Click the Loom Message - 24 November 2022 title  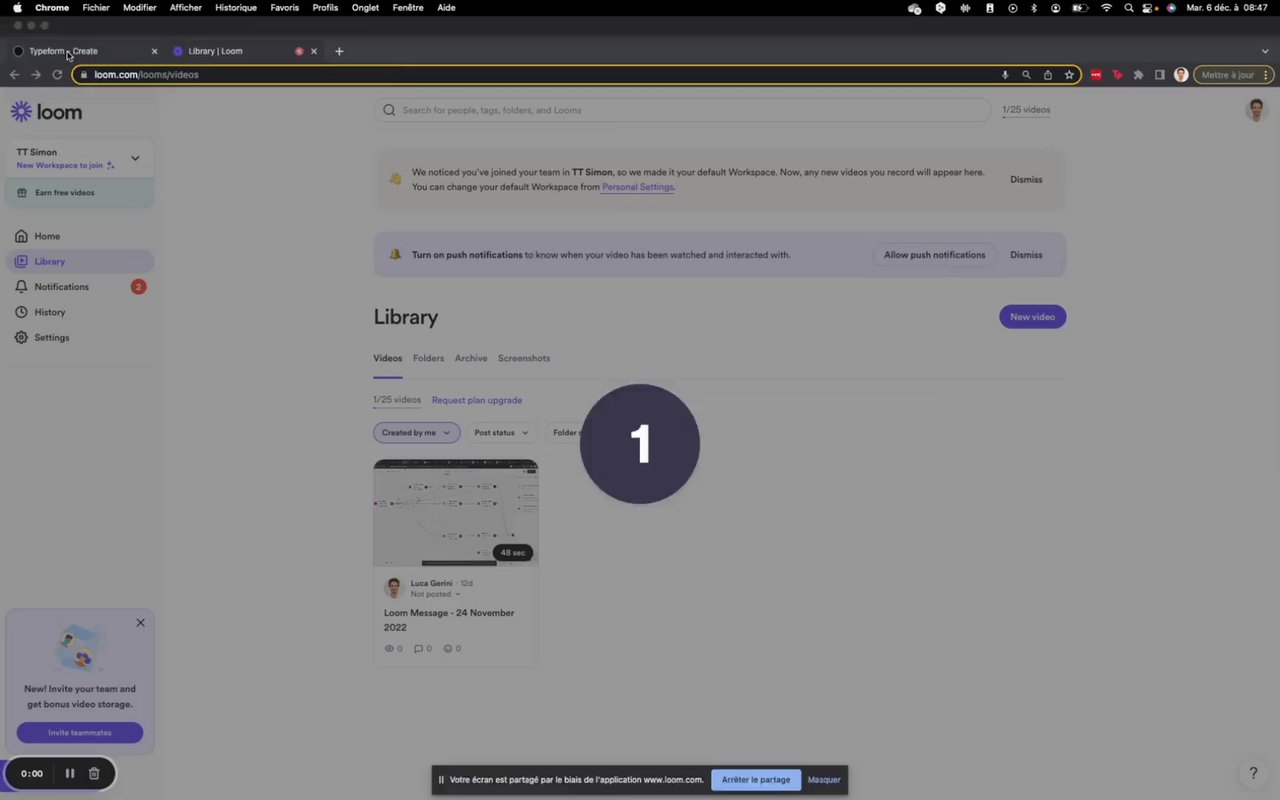pyautogui.click(x=449, y=620)
